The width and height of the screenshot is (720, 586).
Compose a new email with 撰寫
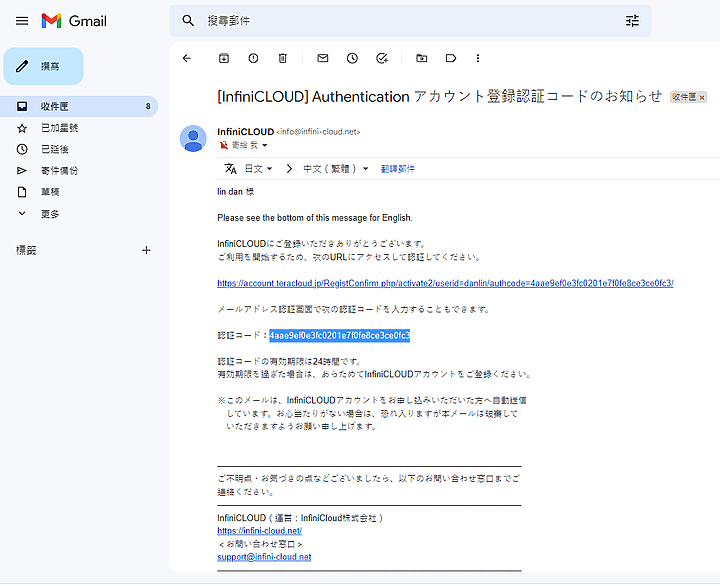[44, 66]
